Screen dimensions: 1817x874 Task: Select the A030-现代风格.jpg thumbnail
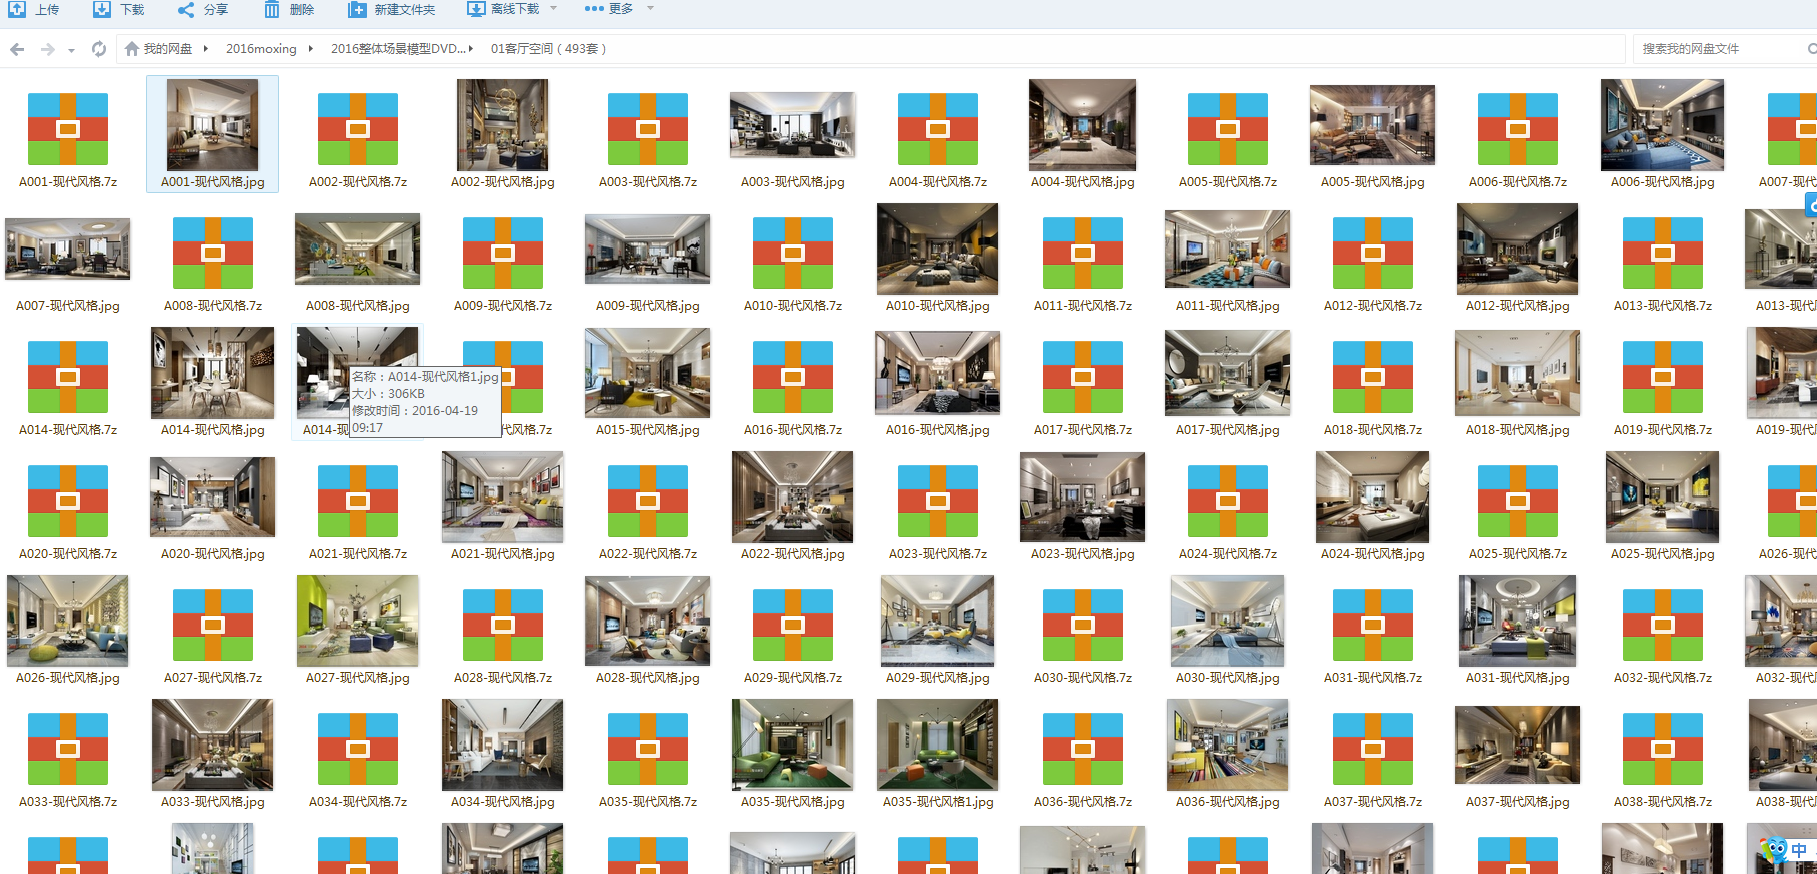click(x=1228, y=621)
